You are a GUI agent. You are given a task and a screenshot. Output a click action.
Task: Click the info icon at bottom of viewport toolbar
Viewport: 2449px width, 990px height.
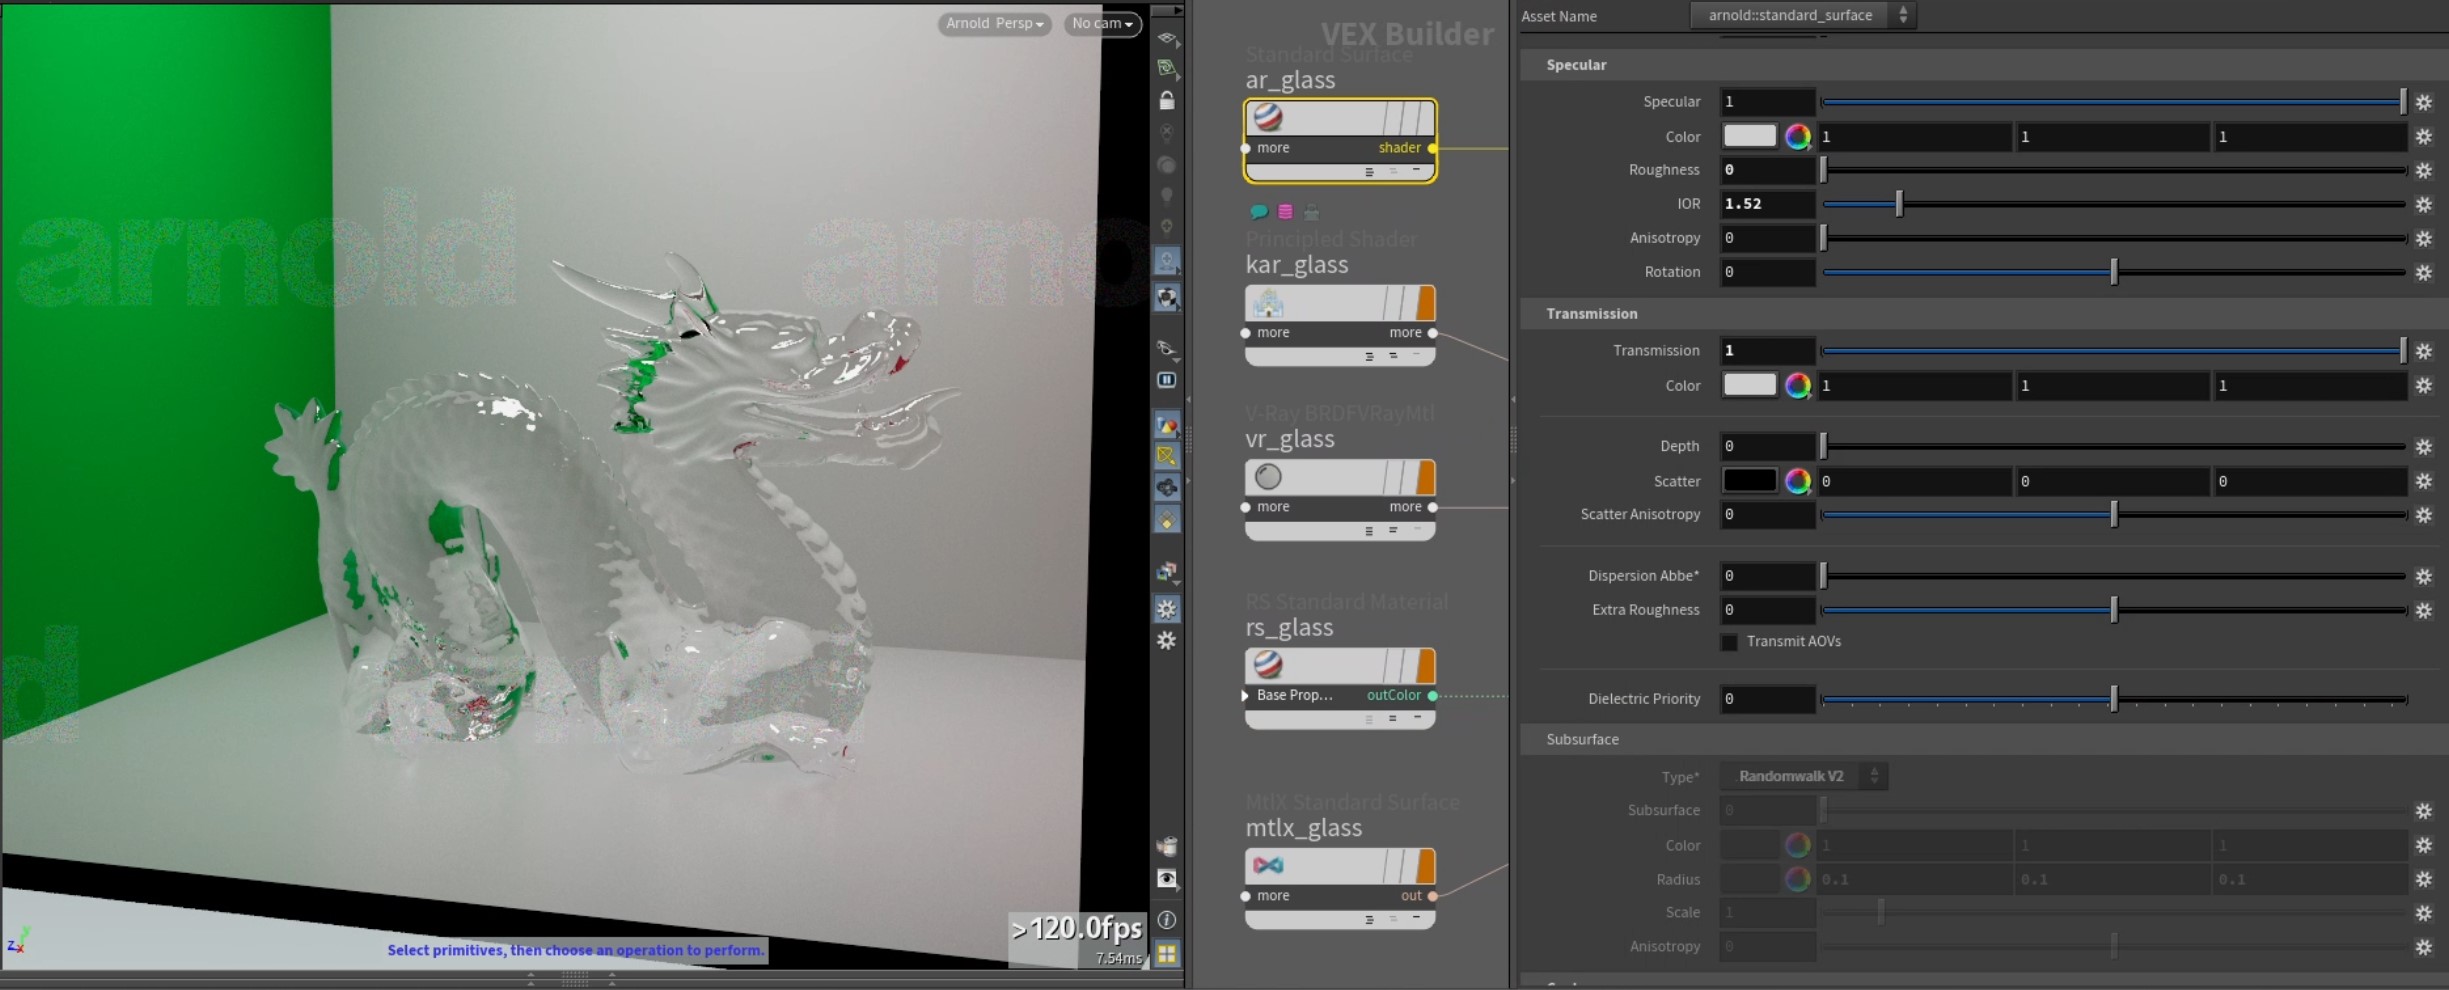click(1166, 920)
